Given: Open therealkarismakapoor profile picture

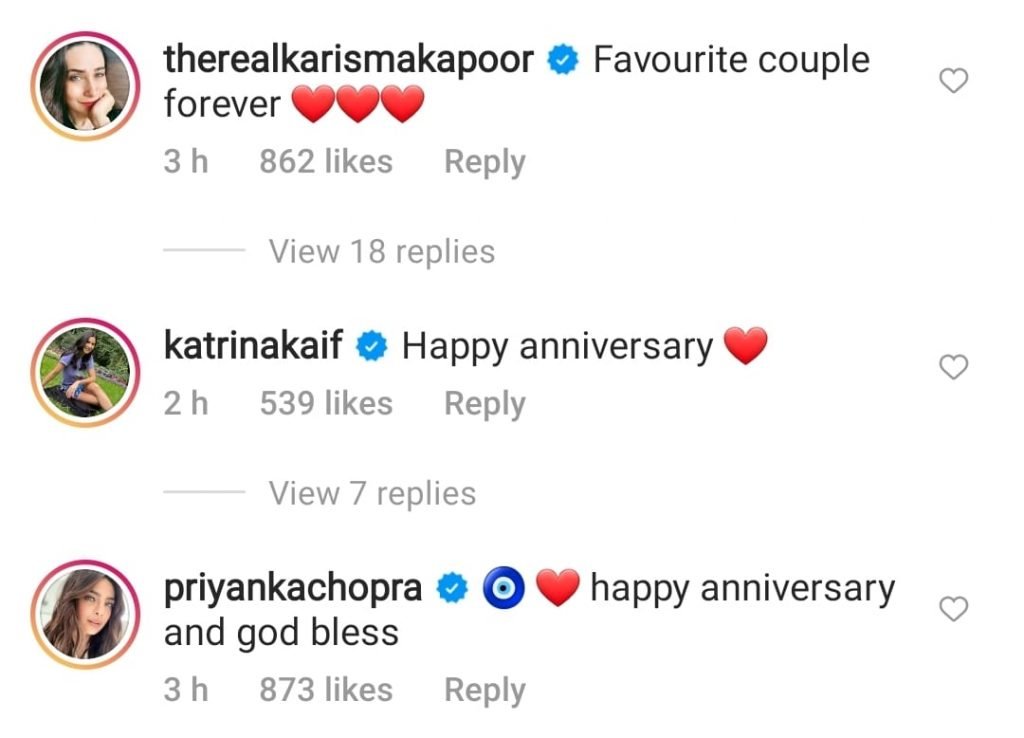Looking at the screenshot, I should pos(85,86).
